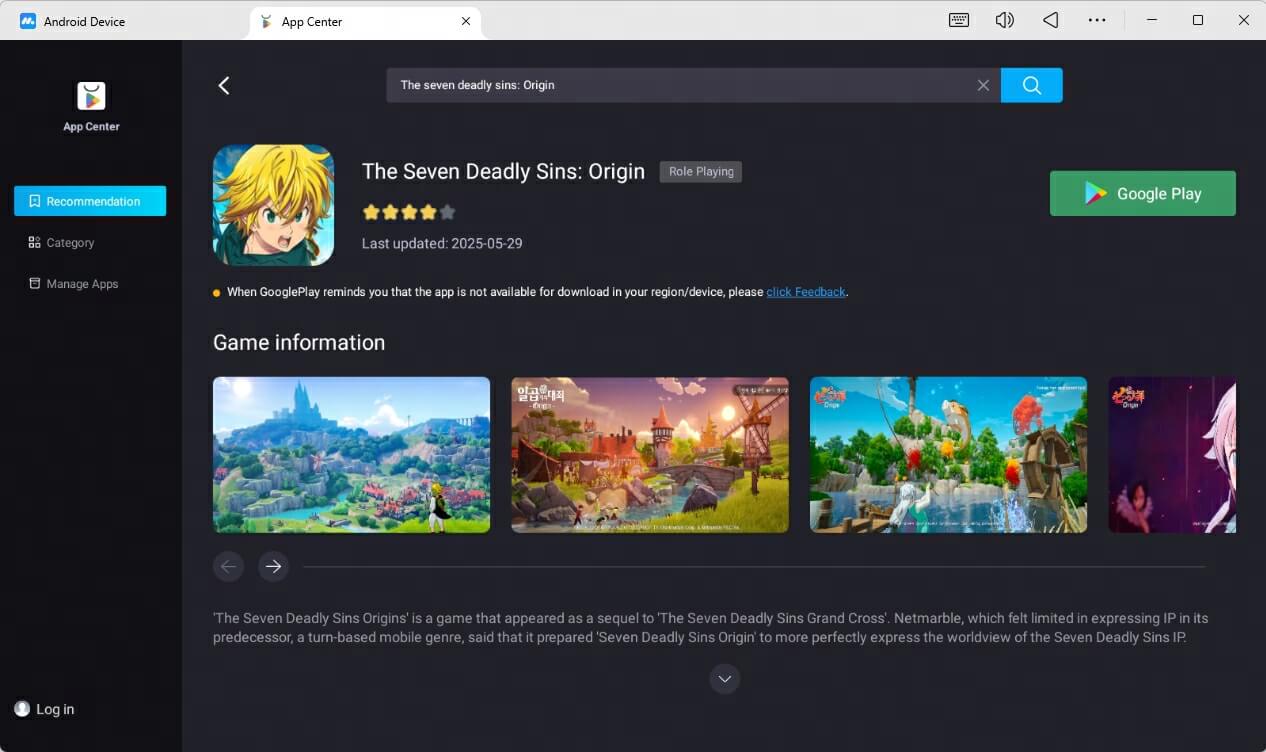Select the Recommendation sidebar entry
This screenshot has width=1266, height=752.
[x=92, y=201]
